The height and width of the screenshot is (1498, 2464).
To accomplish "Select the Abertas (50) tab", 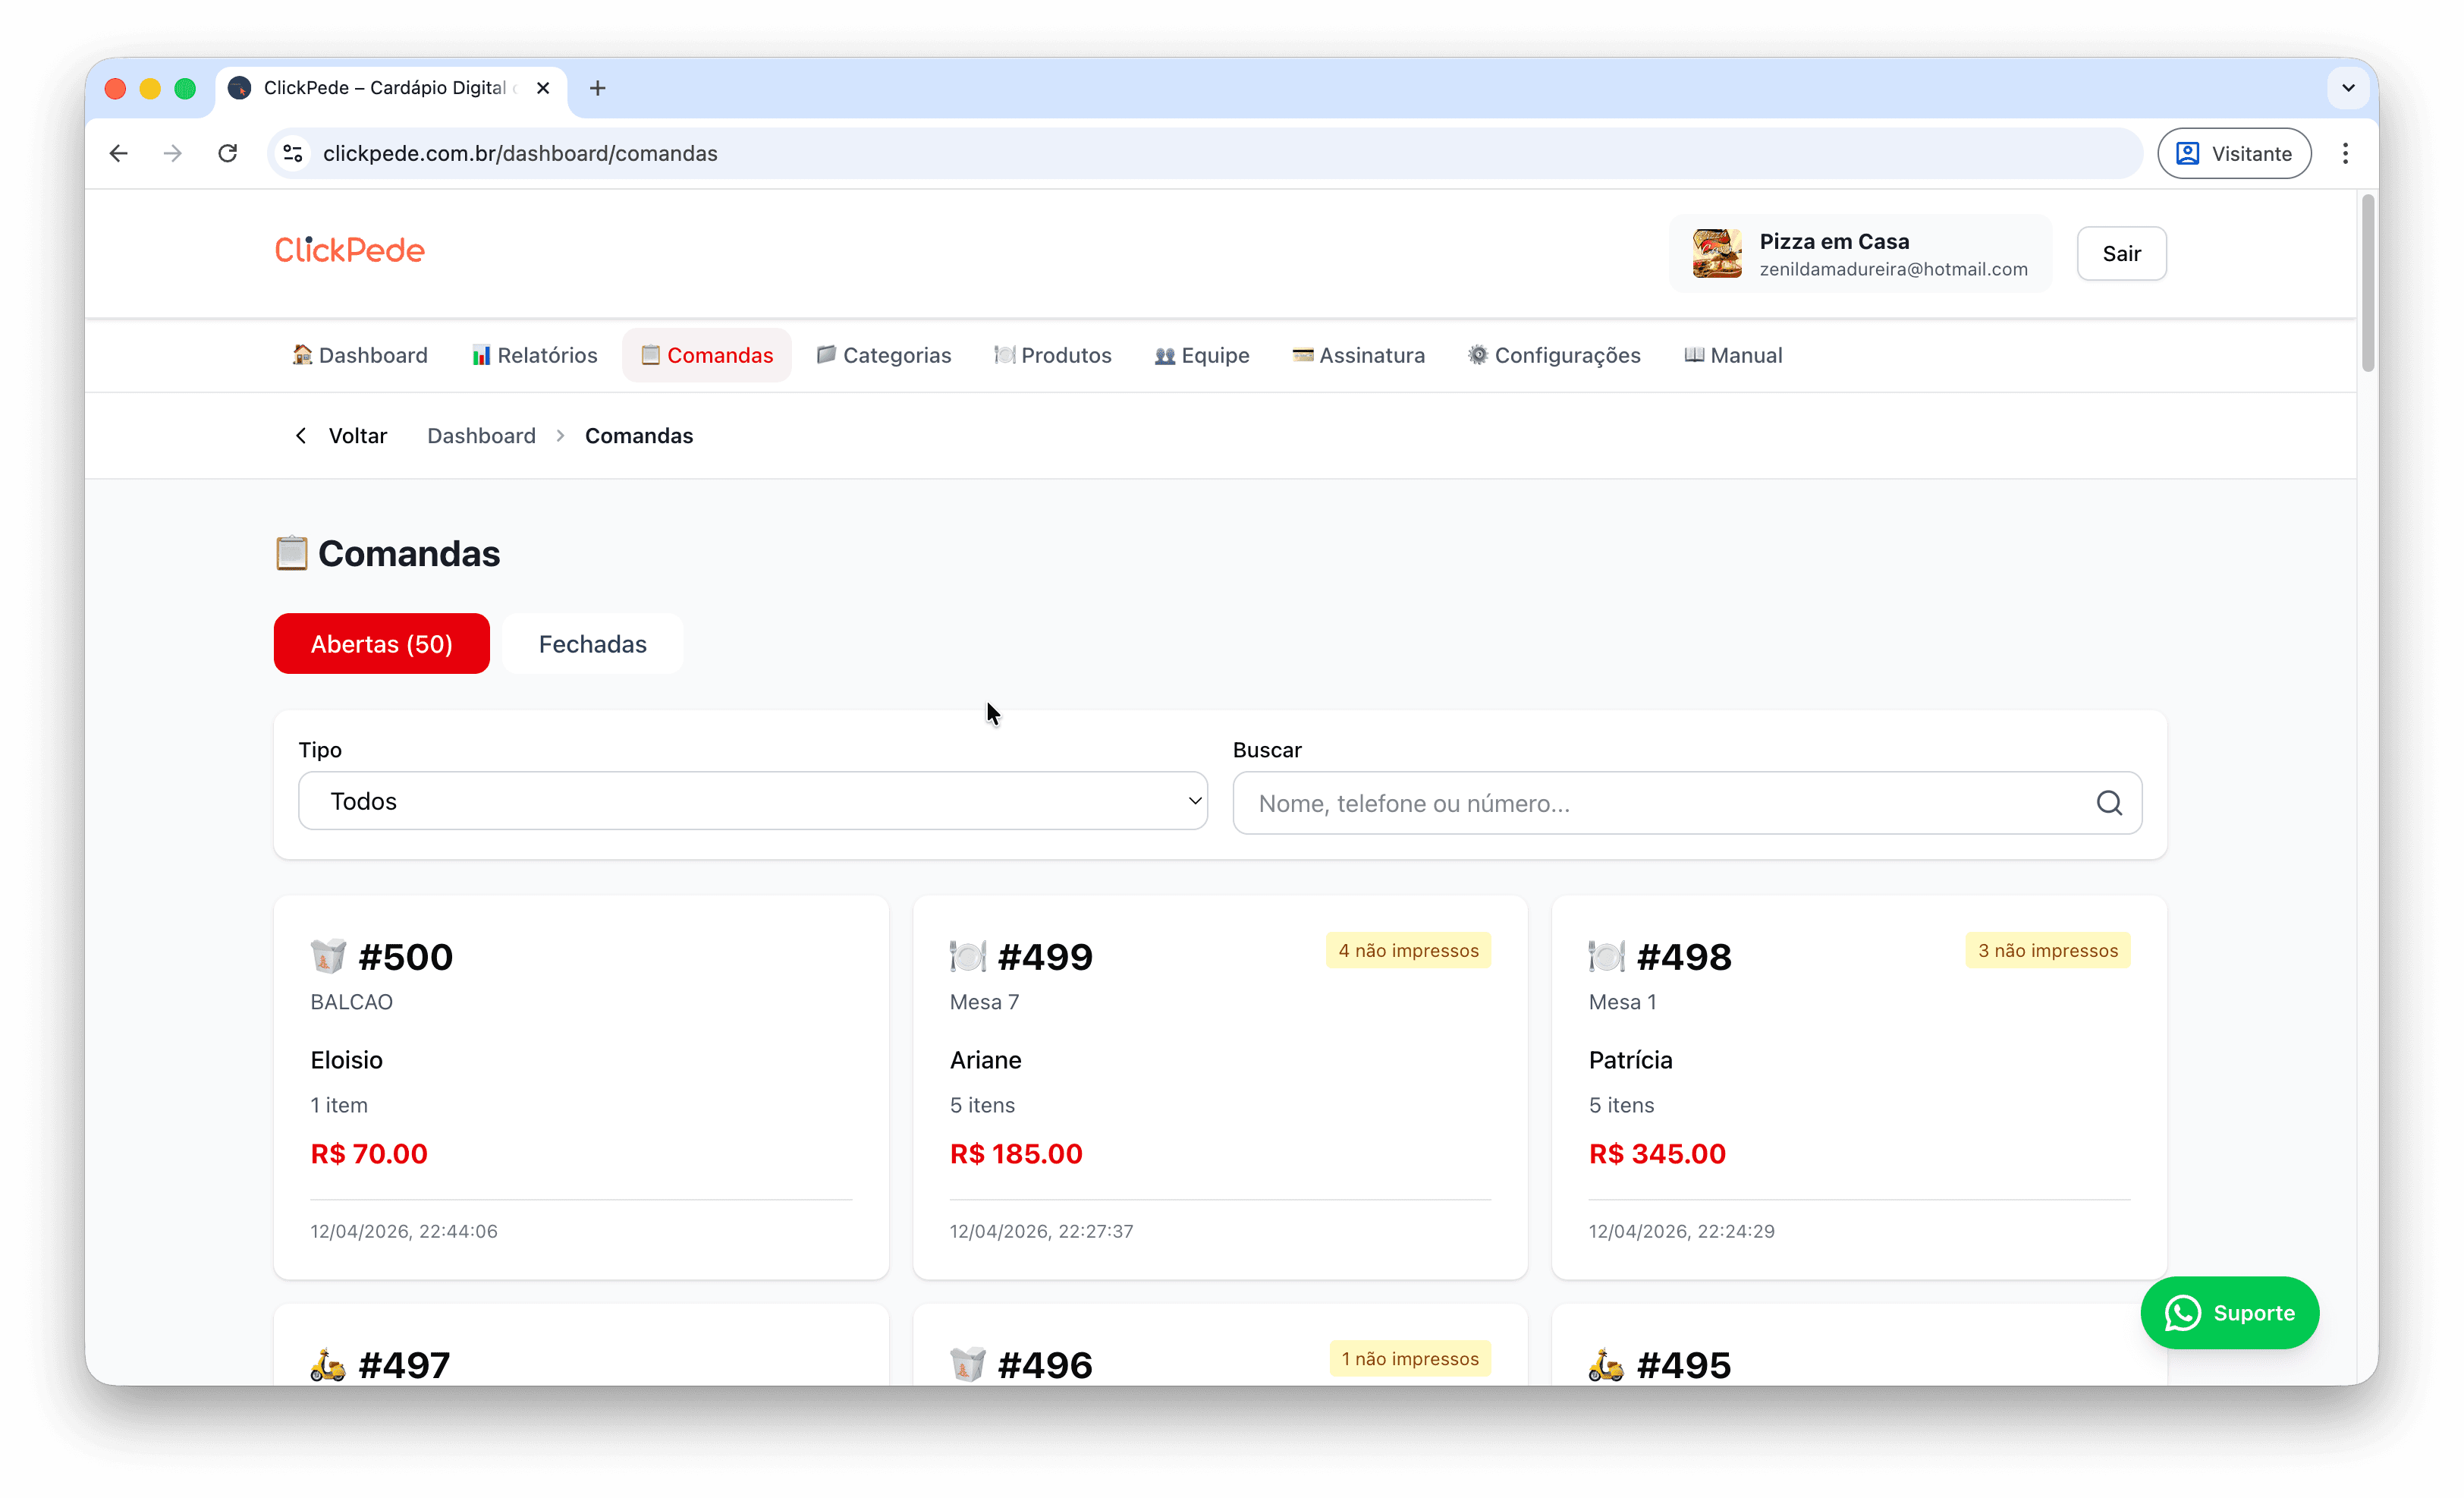I will click(381, 644).
